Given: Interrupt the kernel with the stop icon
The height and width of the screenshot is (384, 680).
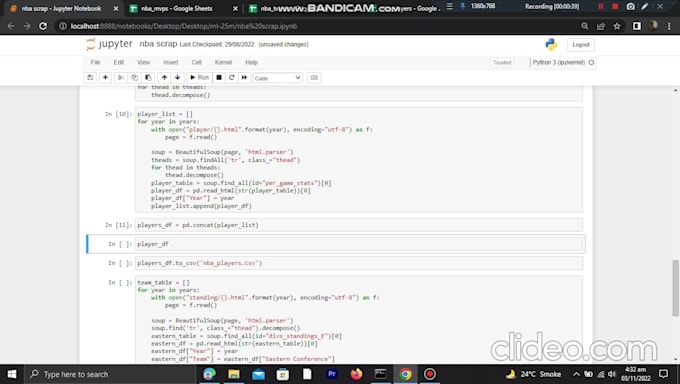Looking at the screenshot, I should coord(219,78).
